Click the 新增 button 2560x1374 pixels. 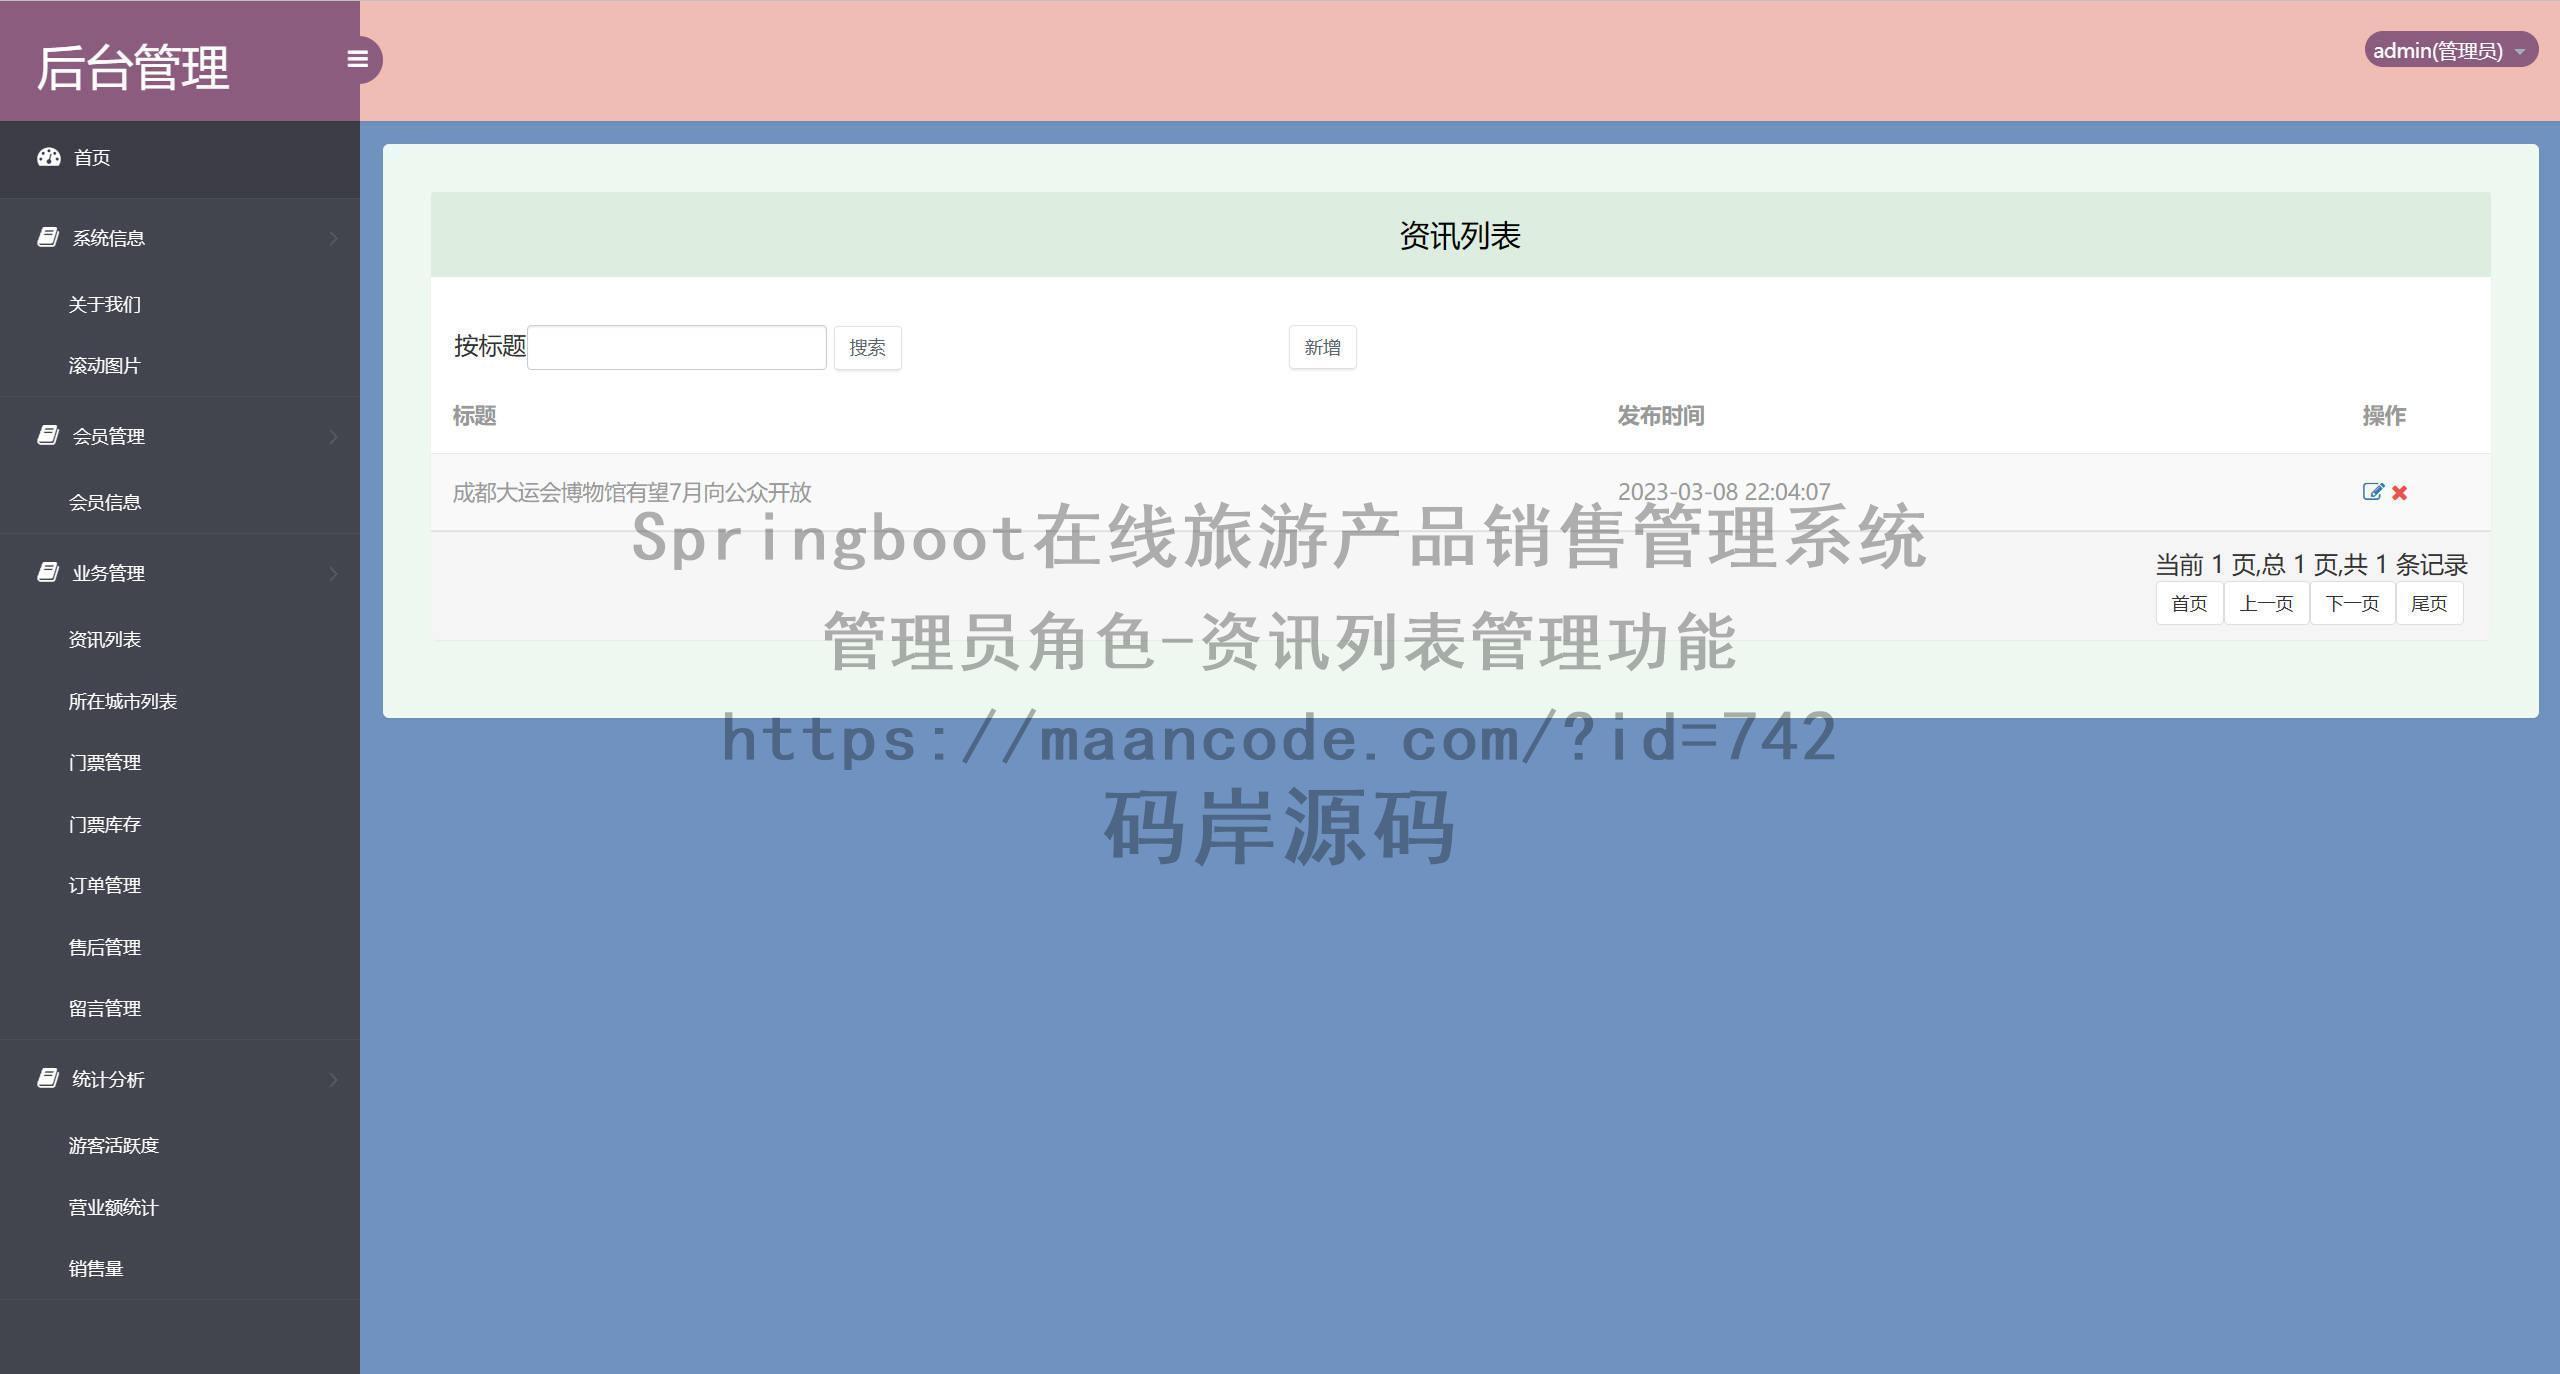[1322, 347]
